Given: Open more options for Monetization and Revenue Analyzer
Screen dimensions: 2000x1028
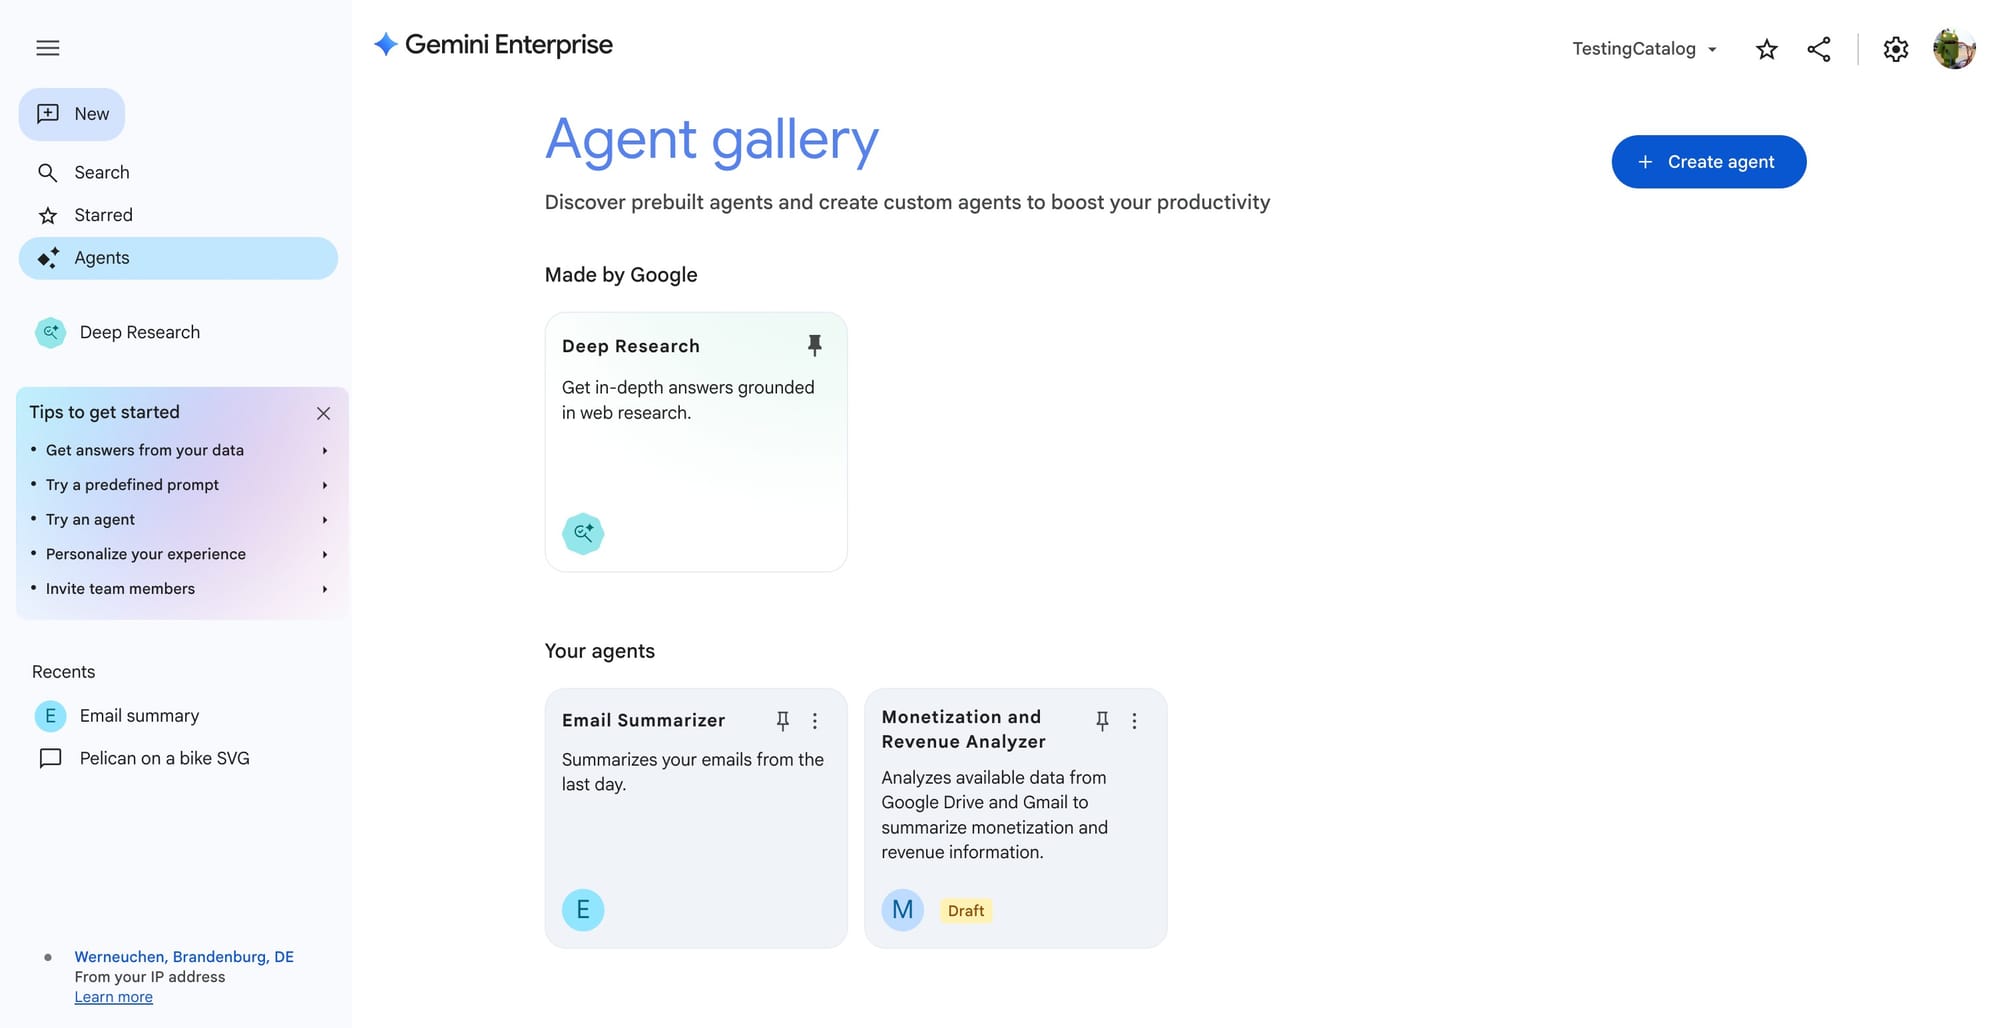Looking at the screenshot, I should pos(1134,721).
